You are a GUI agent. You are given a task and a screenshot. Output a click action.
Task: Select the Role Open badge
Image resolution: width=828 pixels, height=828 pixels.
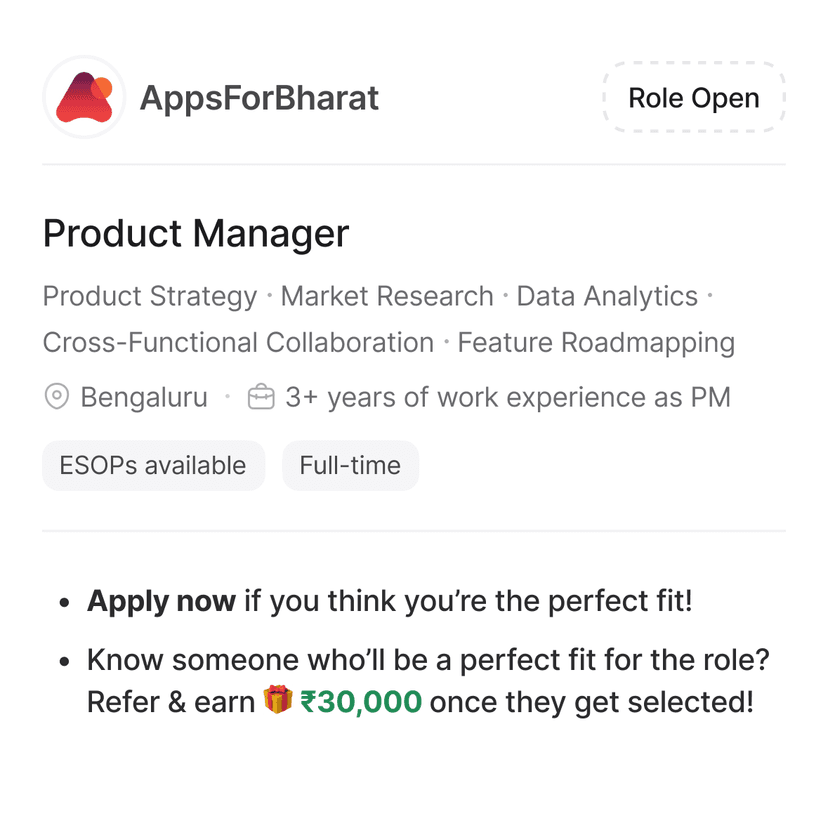(x=694, y=98)
